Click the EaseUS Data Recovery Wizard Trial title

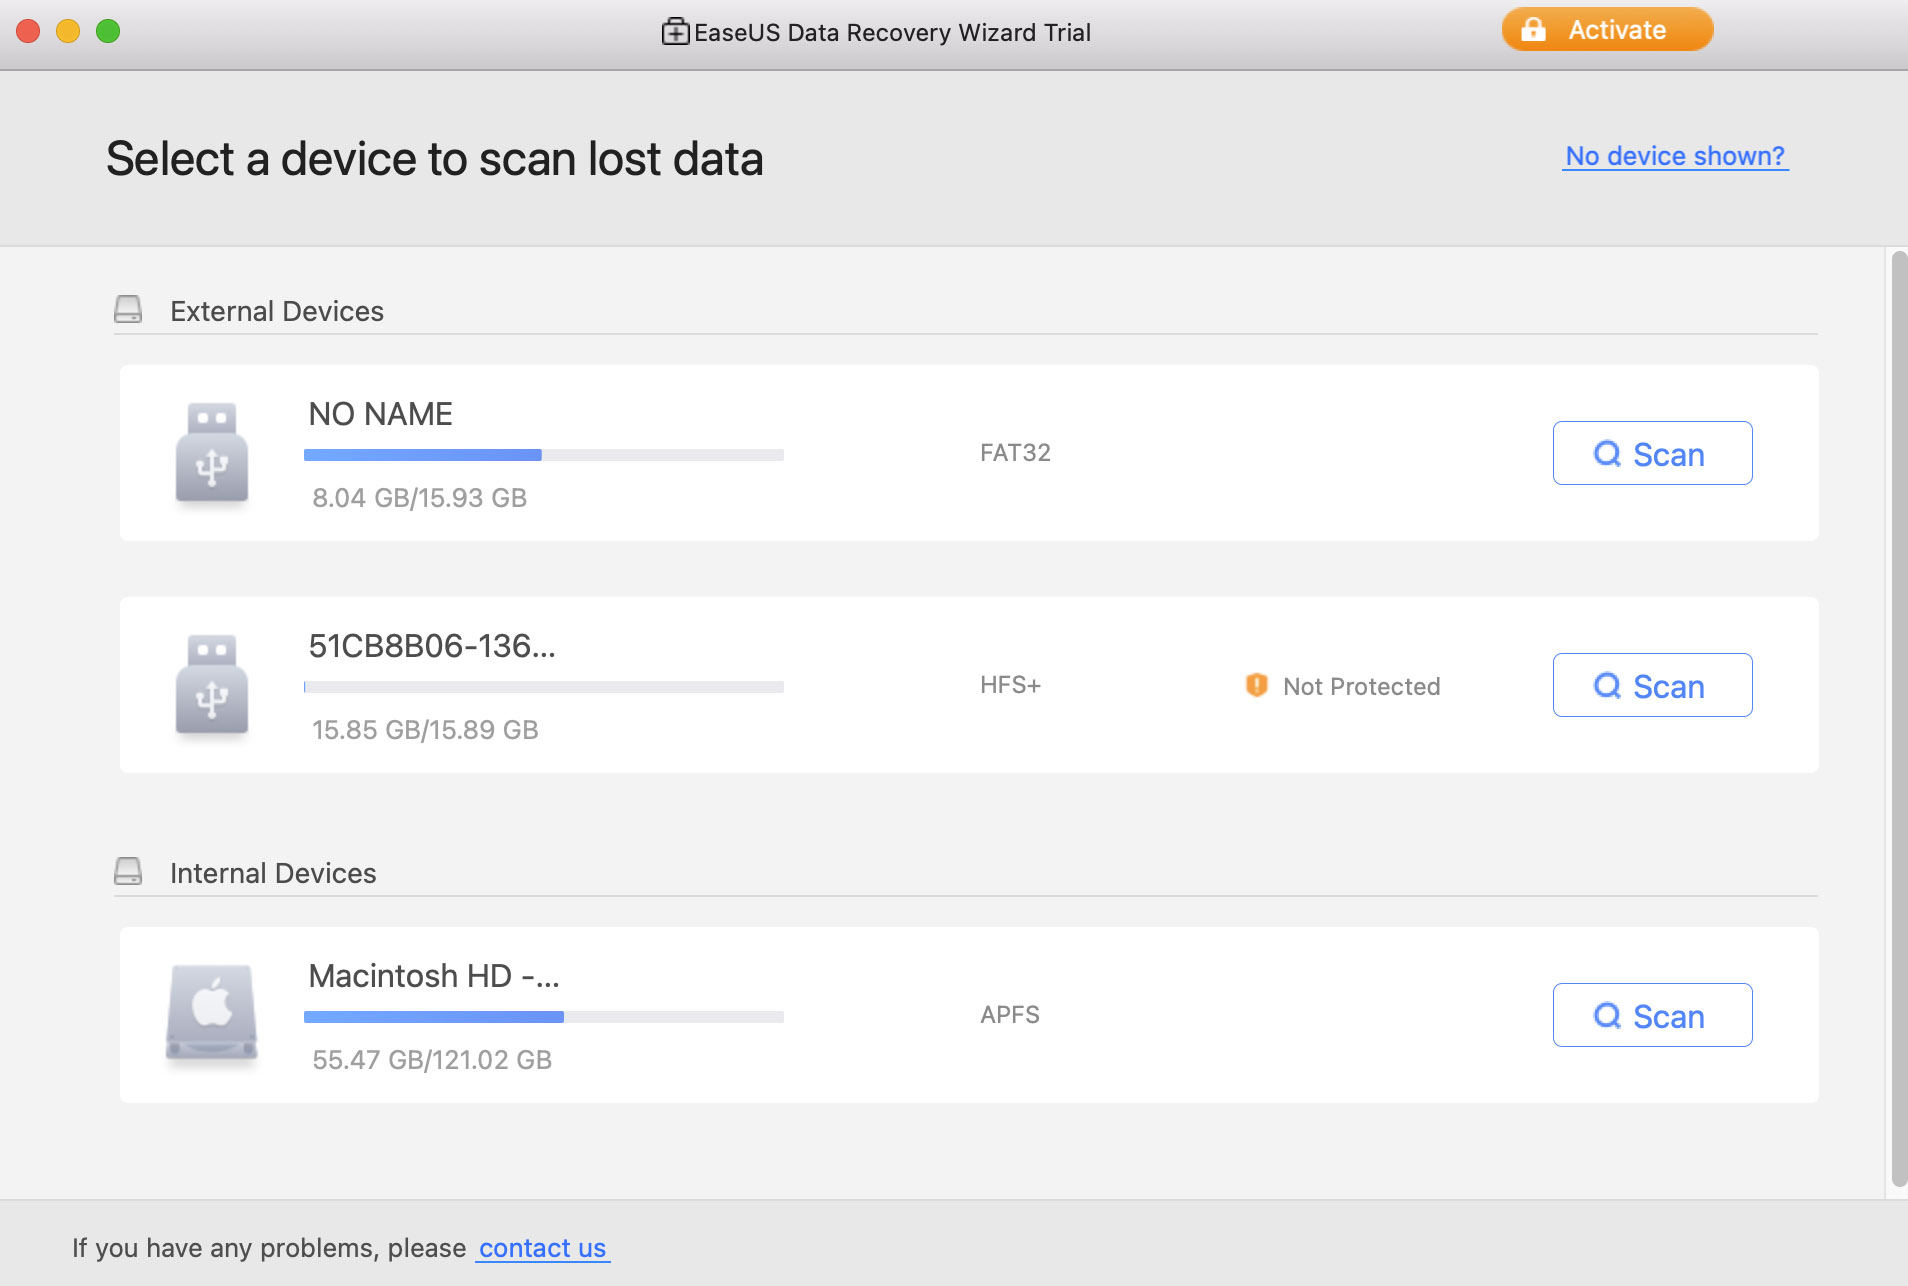pos(892,32)
